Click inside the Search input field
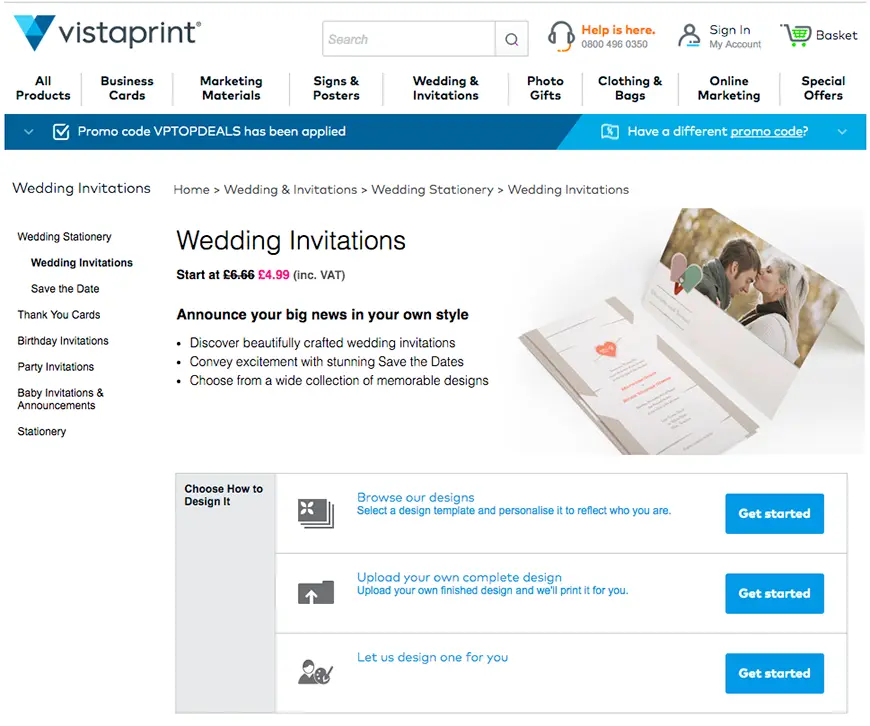Viewport: 870px width, 726px height. (x=408, y=39)
